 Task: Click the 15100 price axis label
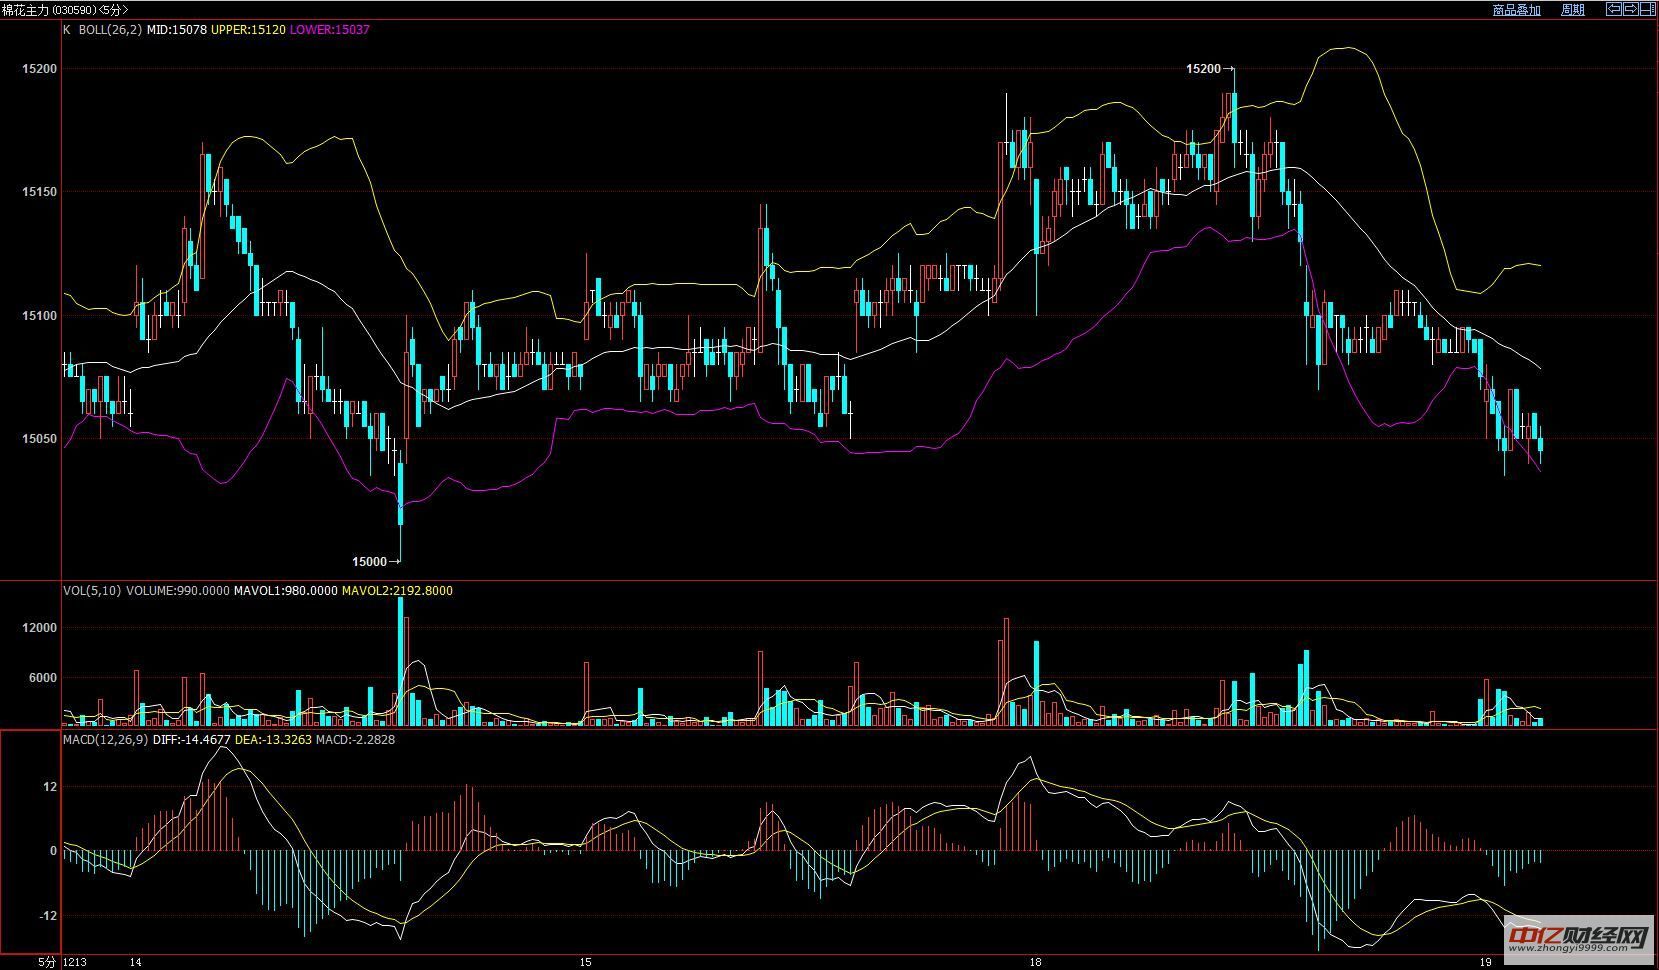coord(39,315)
